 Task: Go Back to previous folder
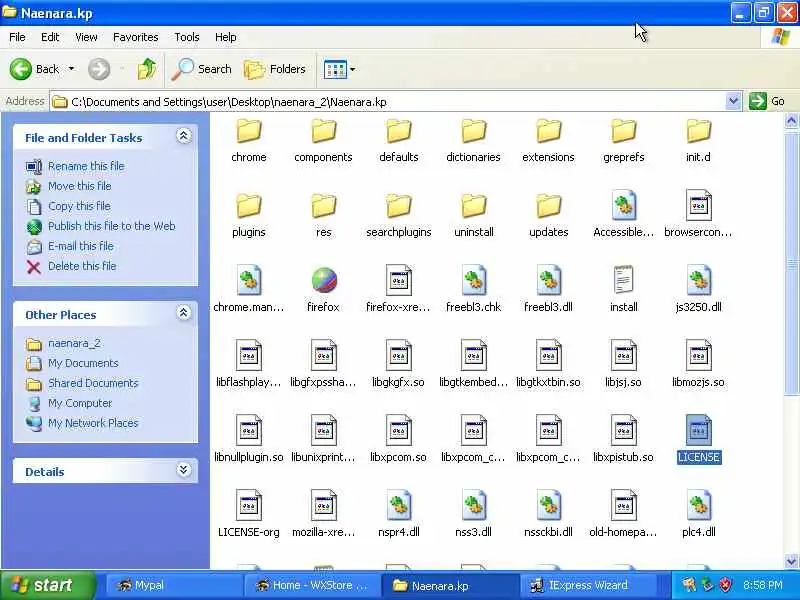35,69
